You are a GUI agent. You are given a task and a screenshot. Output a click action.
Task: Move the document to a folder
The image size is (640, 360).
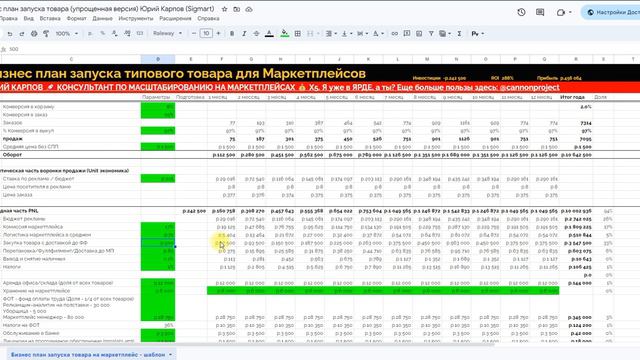click(x=237, y=9)
